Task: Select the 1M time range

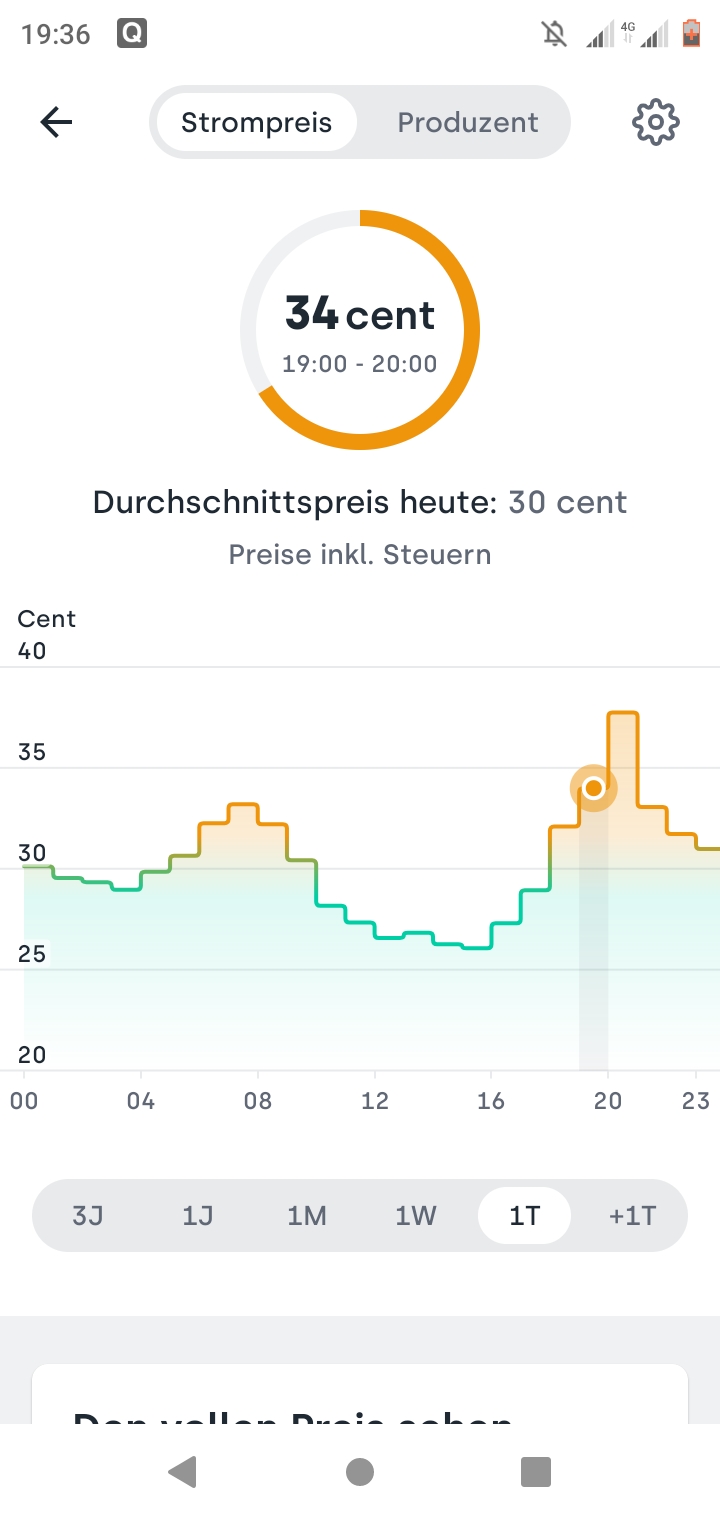Action: (x=307, y=1216)
